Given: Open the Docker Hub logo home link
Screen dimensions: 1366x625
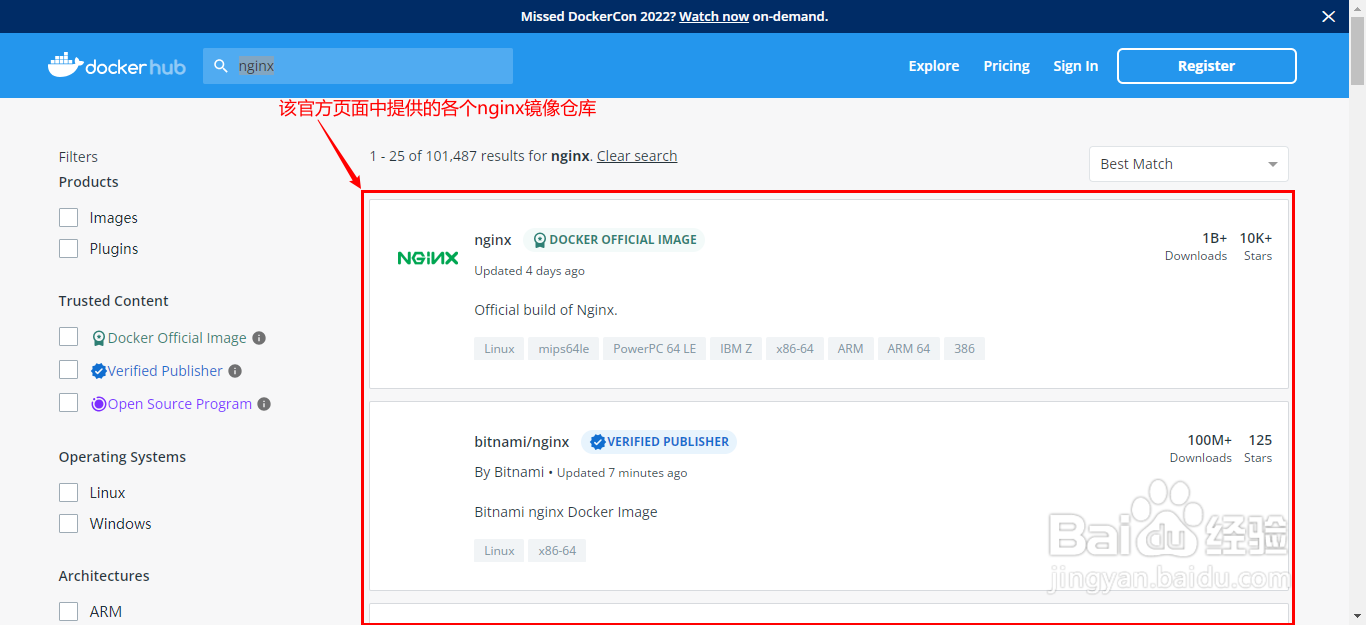Looking at the screenshot, I should click(x=117, y=66).
